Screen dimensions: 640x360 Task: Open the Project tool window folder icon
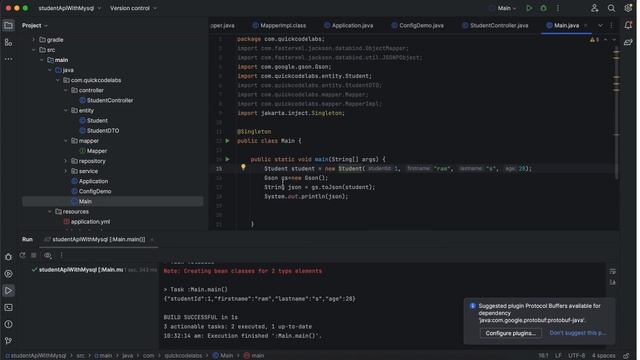[8, 25]
